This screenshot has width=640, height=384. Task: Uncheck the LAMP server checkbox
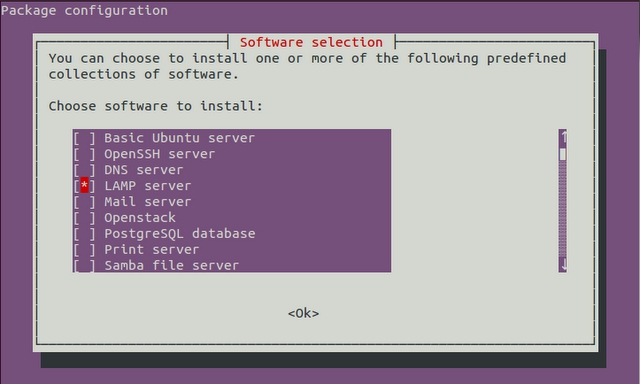(x=84, y=186)
